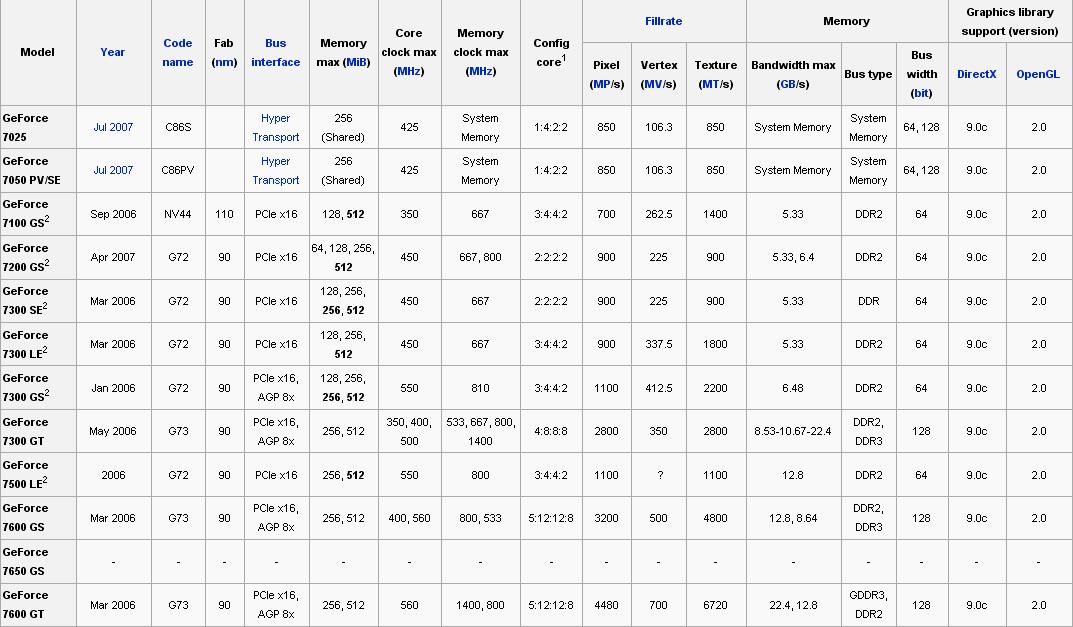The height and width of the screenshot is (627, 1073).
Task: Click the Bus type column header
Action: tap(868, 74)
